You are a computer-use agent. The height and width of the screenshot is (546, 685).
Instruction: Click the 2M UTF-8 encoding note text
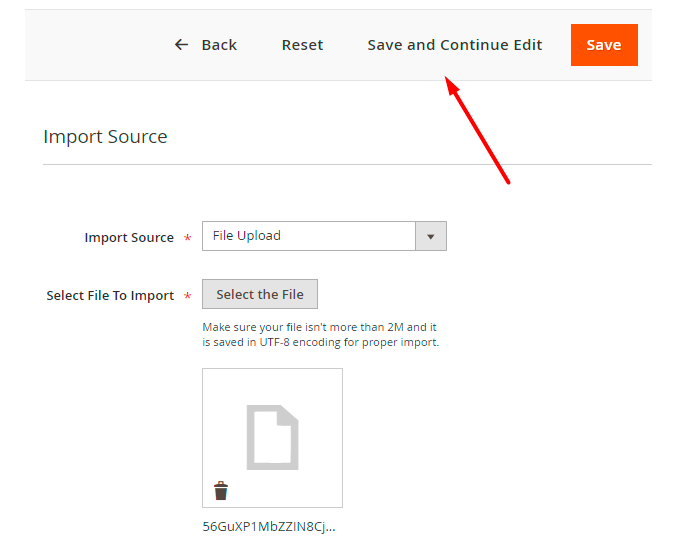coord(320,335)
